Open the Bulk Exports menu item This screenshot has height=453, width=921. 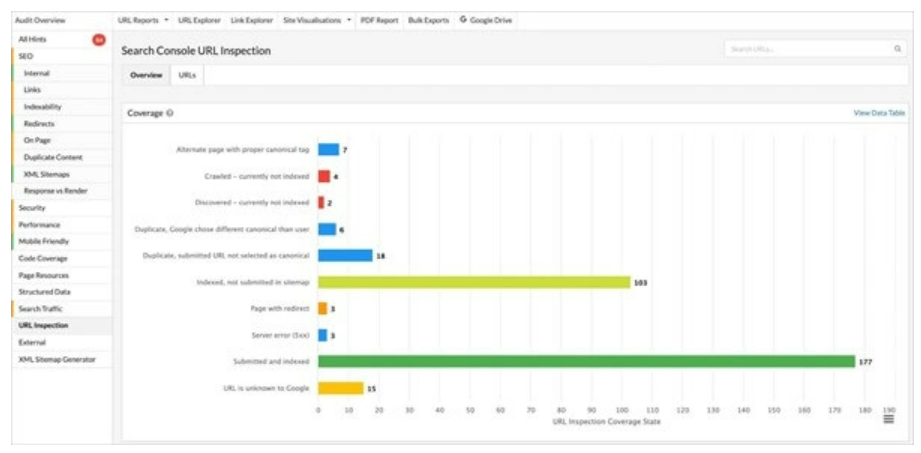[x=429, y=20]
